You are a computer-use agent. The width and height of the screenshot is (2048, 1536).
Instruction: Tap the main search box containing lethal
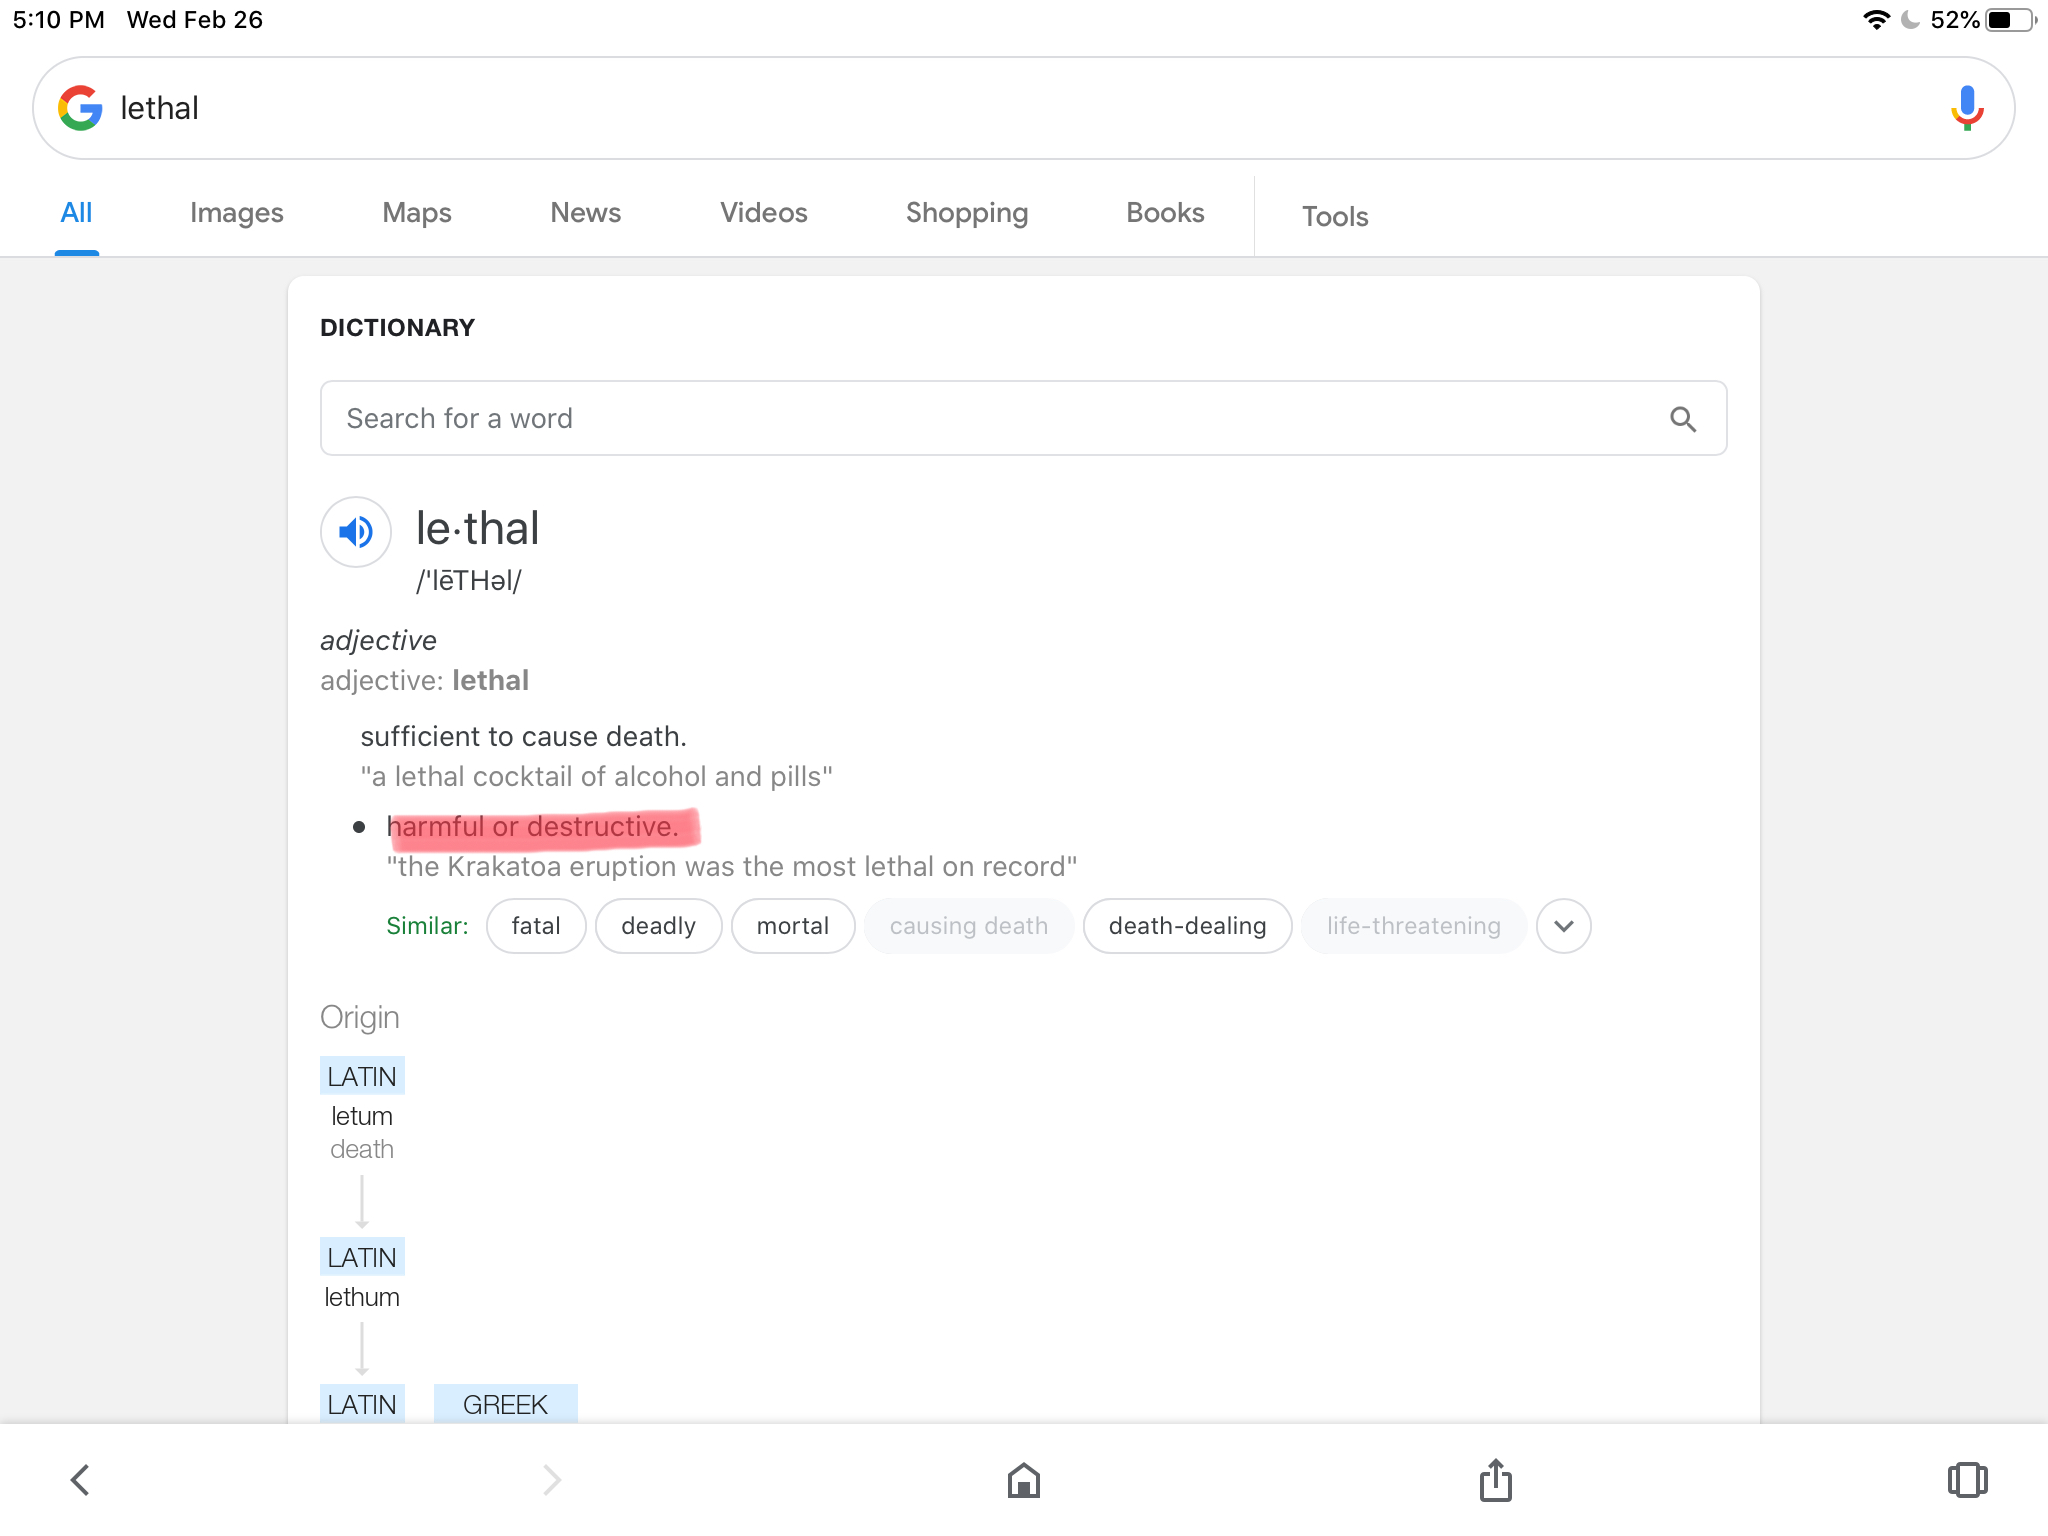[x=1024, y=108]
